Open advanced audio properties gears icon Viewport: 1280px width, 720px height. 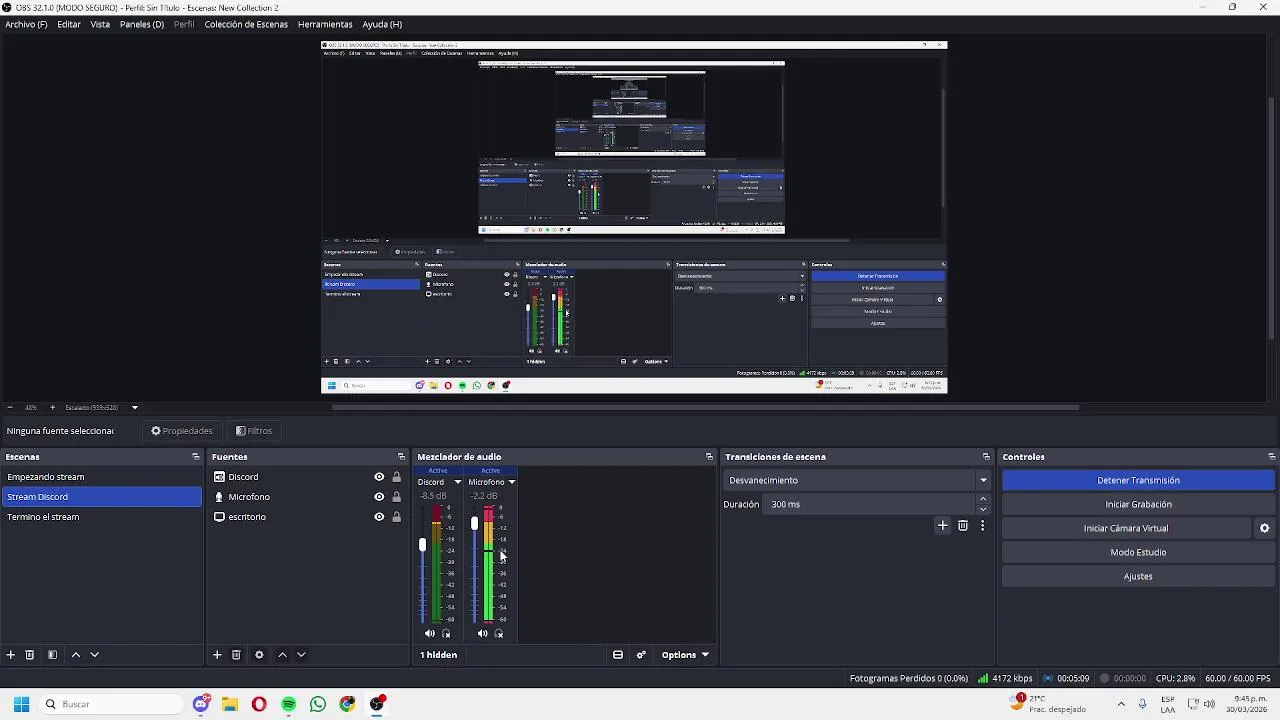[x=641, y=655]
